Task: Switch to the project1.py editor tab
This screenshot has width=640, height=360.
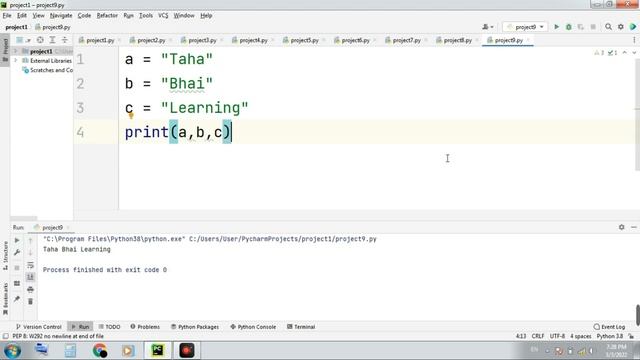Action: 100,40
